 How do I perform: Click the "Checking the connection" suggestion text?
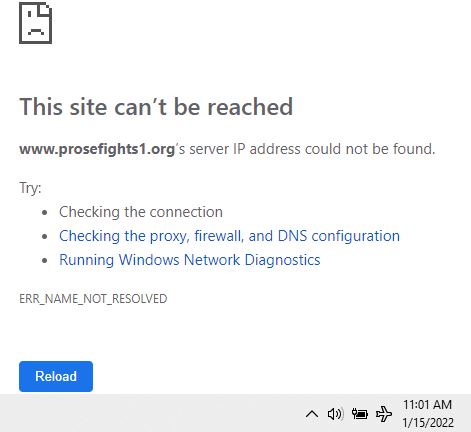(141, 212)
